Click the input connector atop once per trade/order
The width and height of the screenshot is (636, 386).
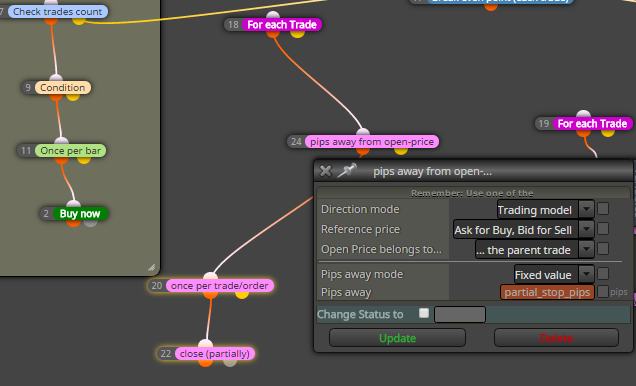point(211,277)
